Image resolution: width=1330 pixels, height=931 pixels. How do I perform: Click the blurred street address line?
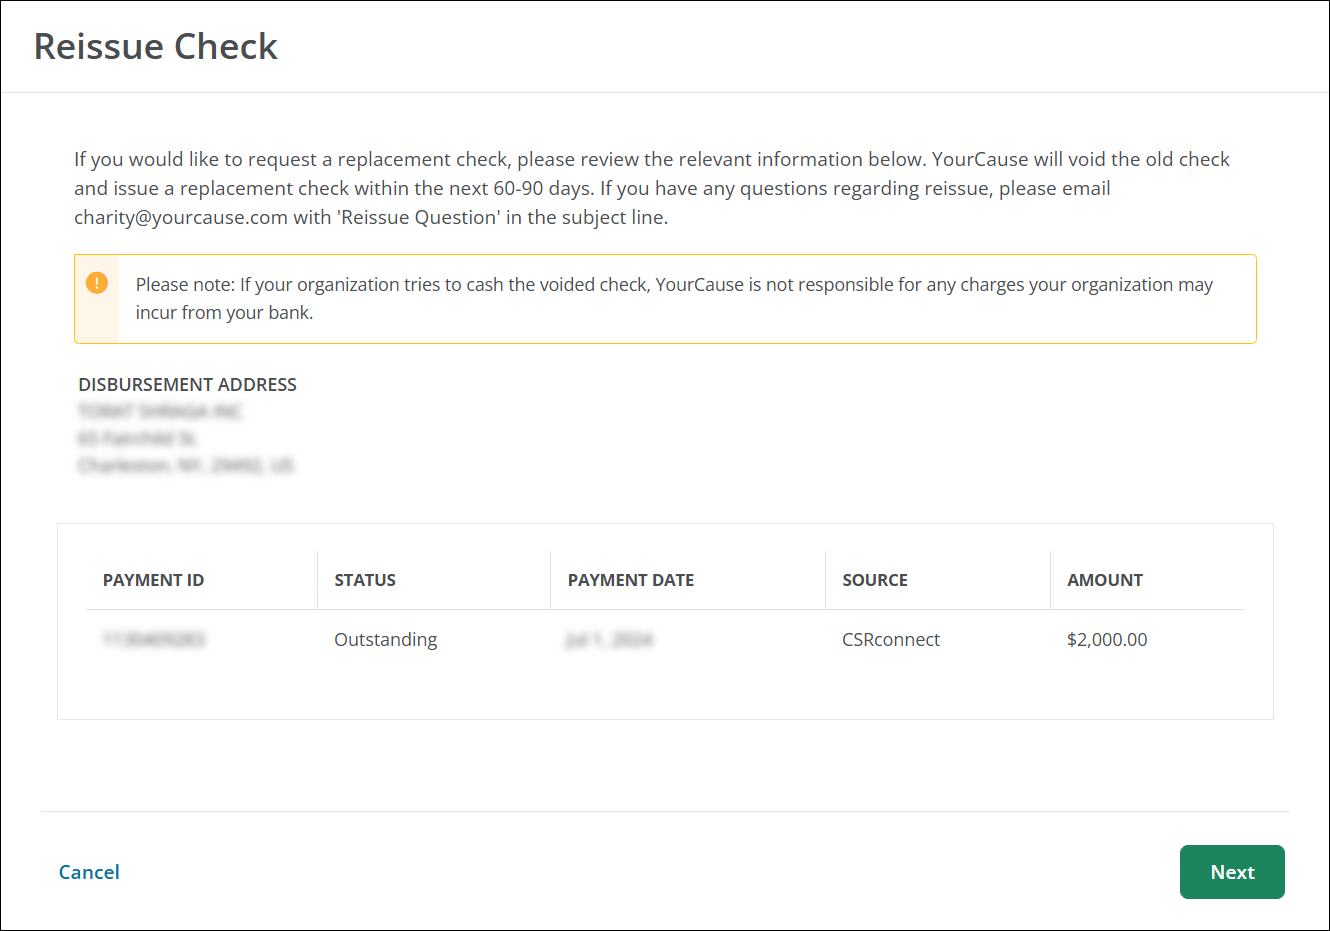point(138,439)
